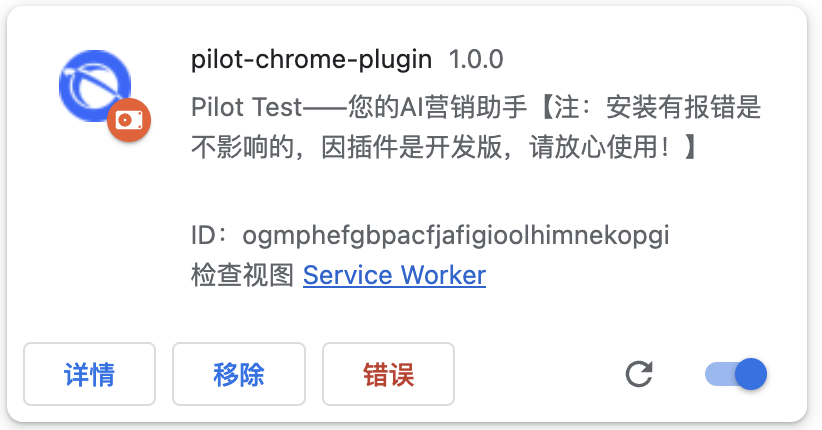Image resolution: width=822 pixels, height=430 pixels.
Task: Click the orange unpacked-extension badge icon
Action: click(x=129, y=120)
